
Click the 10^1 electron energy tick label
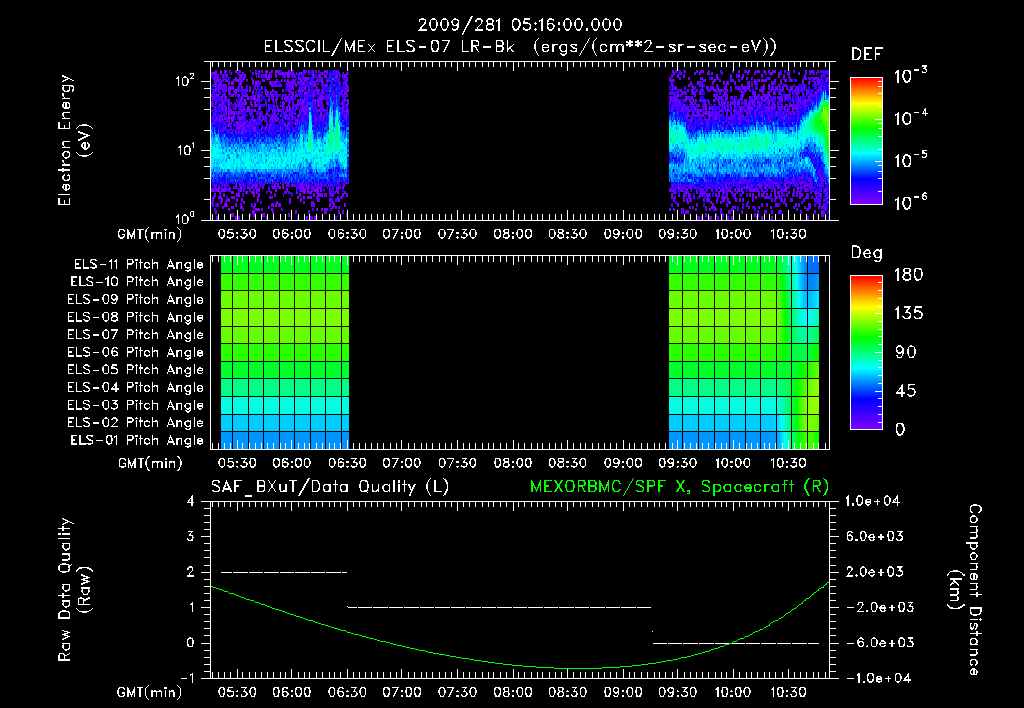click(185, 150)
